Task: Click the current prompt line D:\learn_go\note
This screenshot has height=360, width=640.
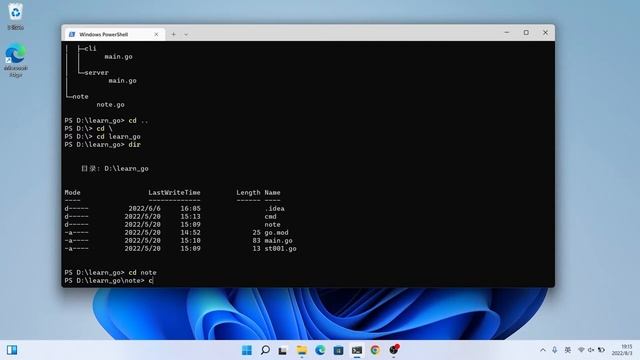Action: (x=109, y=280)
